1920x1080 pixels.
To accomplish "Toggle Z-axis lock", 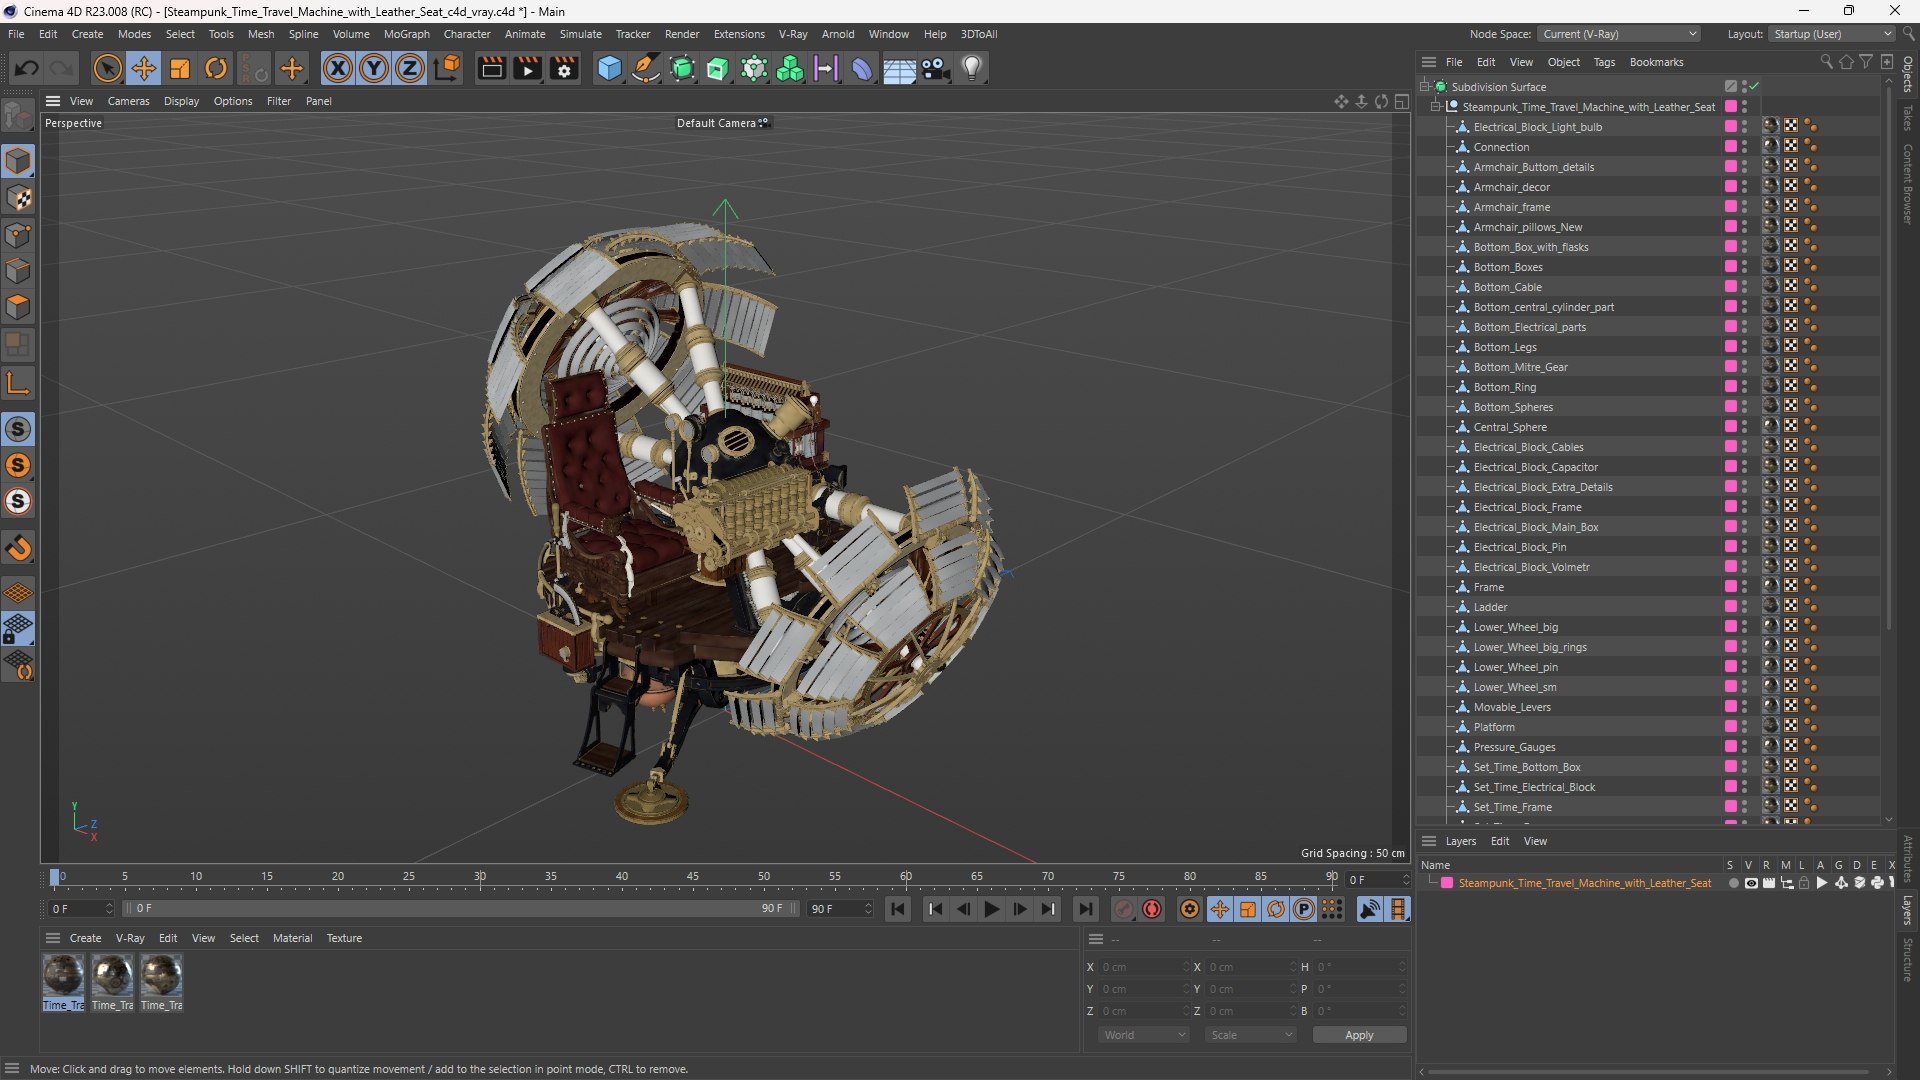I will (x=410, y=68).
